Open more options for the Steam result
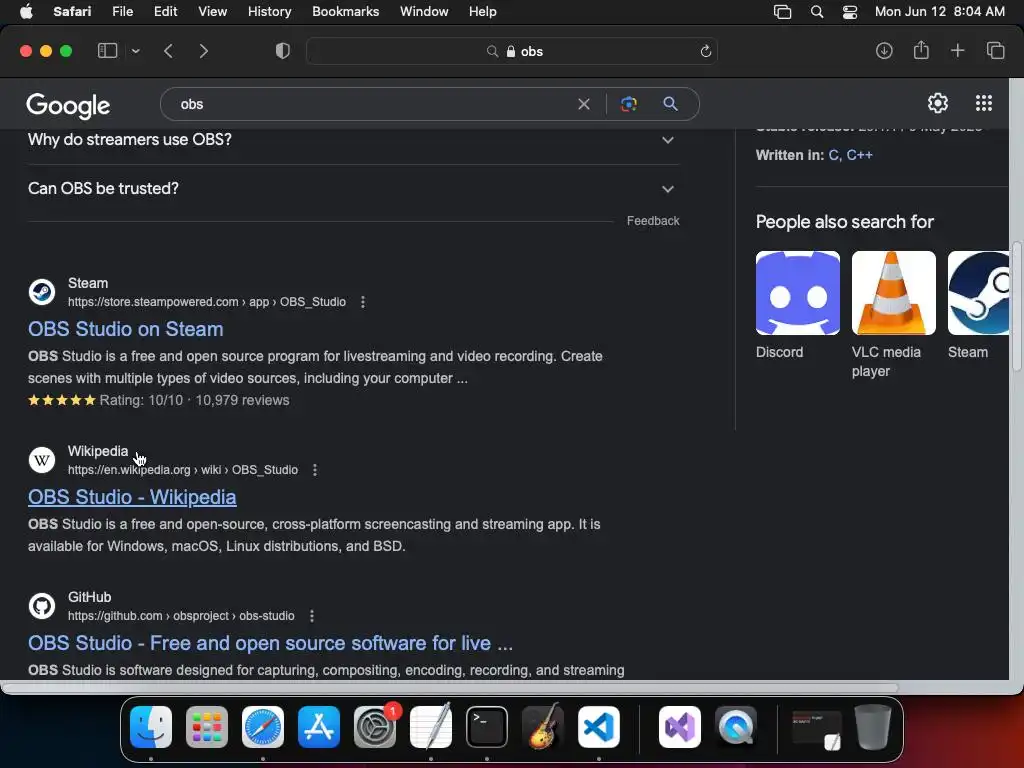Viewport: 1024px width, 768px height. point(363,302)
